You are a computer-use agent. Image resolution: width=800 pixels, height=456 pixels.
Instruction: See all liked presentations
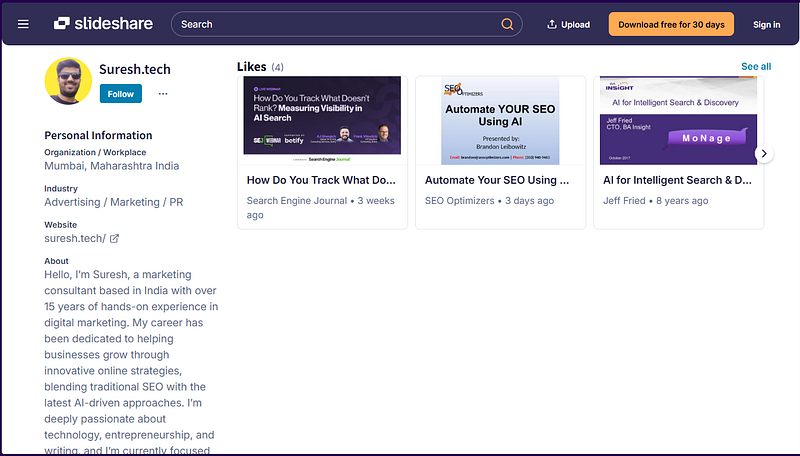pyautogui.click(x=756, y=66)
